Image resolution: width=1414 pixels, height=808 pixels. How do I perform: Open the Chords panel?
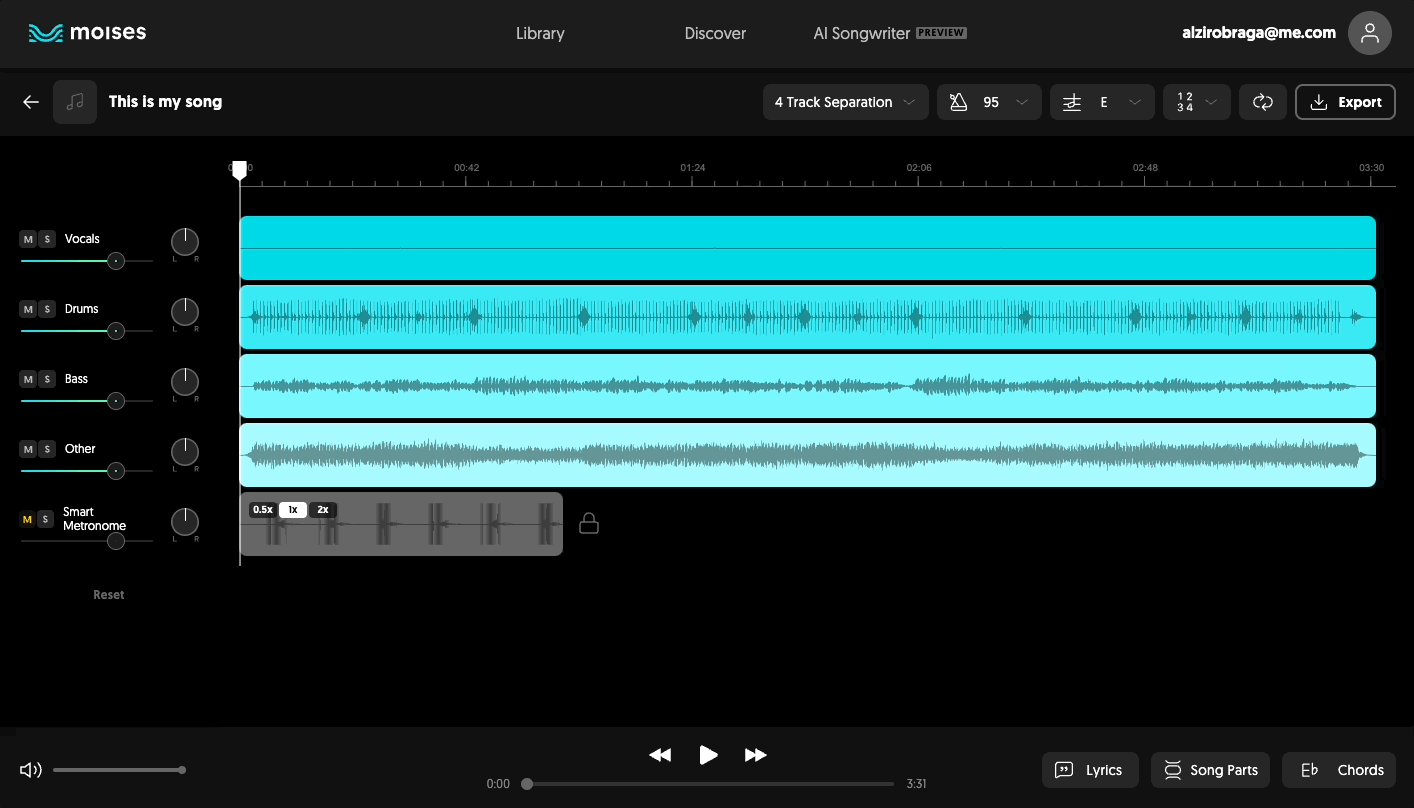click(x=1339, y=770)
